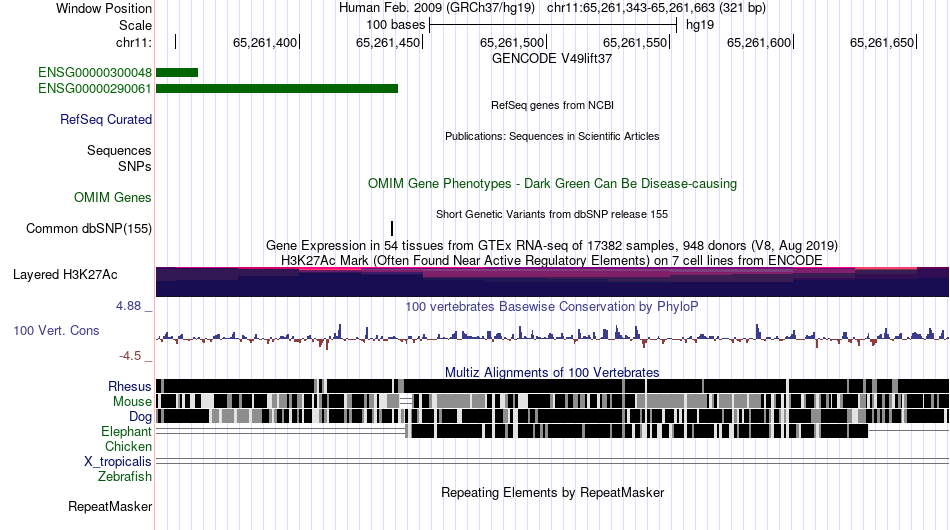Image resolution: width=950 pixels, height=530 pixels.
Task: Select the short ENSG00000300048 green gene bar
Action: point(177,73)
